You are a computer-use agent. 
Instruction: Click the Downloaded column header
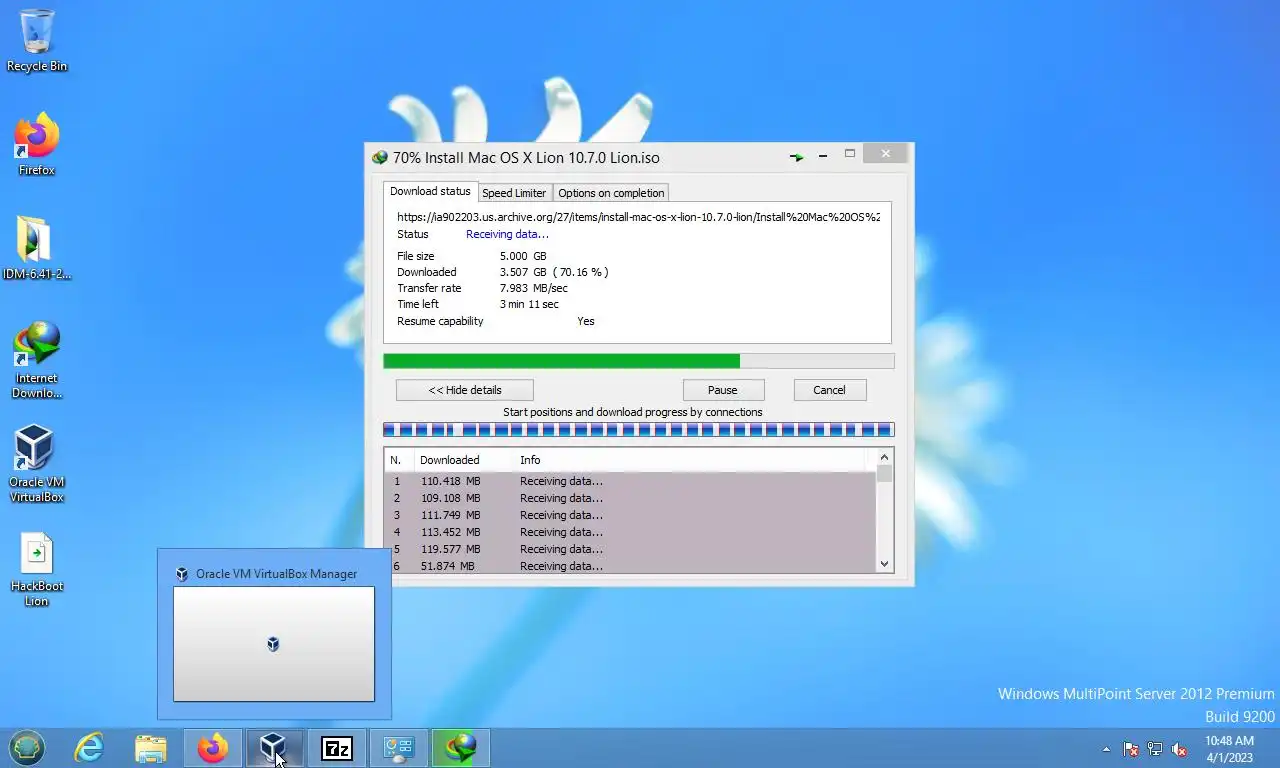(464, 460)
